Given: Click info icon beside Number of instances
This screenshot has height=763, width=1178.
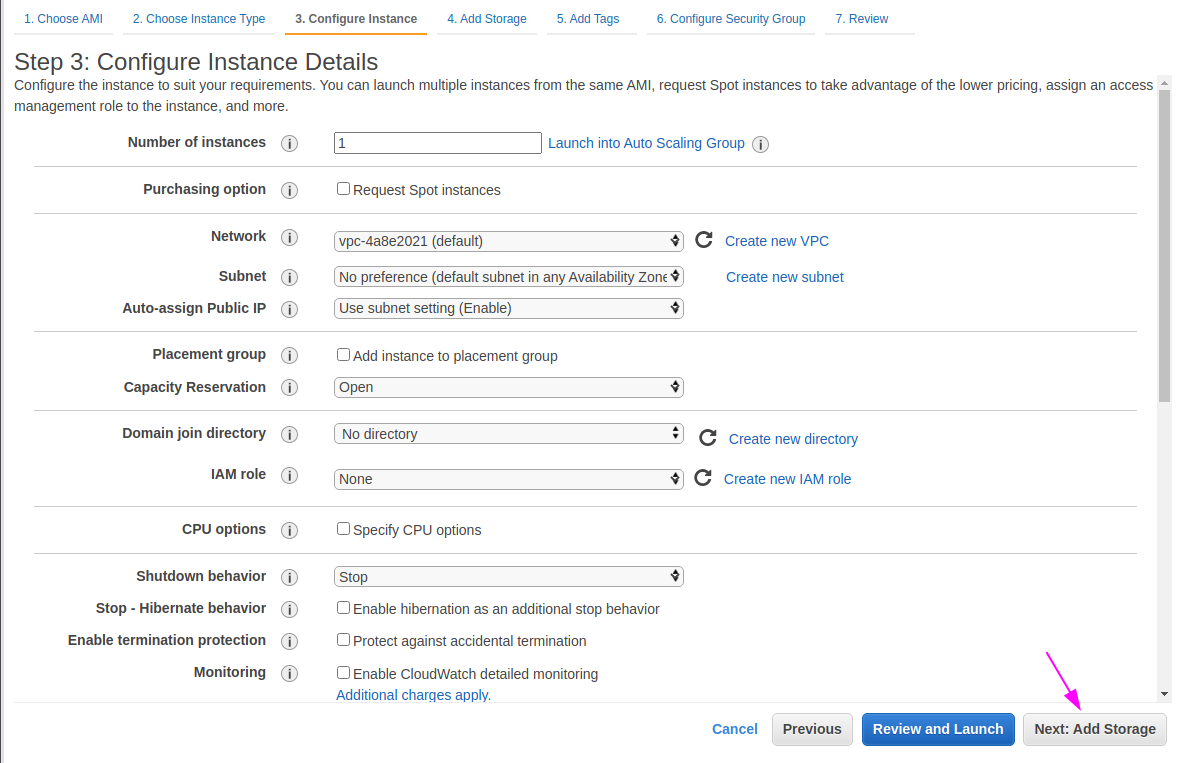Looking at the screenshot, I should point(290,143).
